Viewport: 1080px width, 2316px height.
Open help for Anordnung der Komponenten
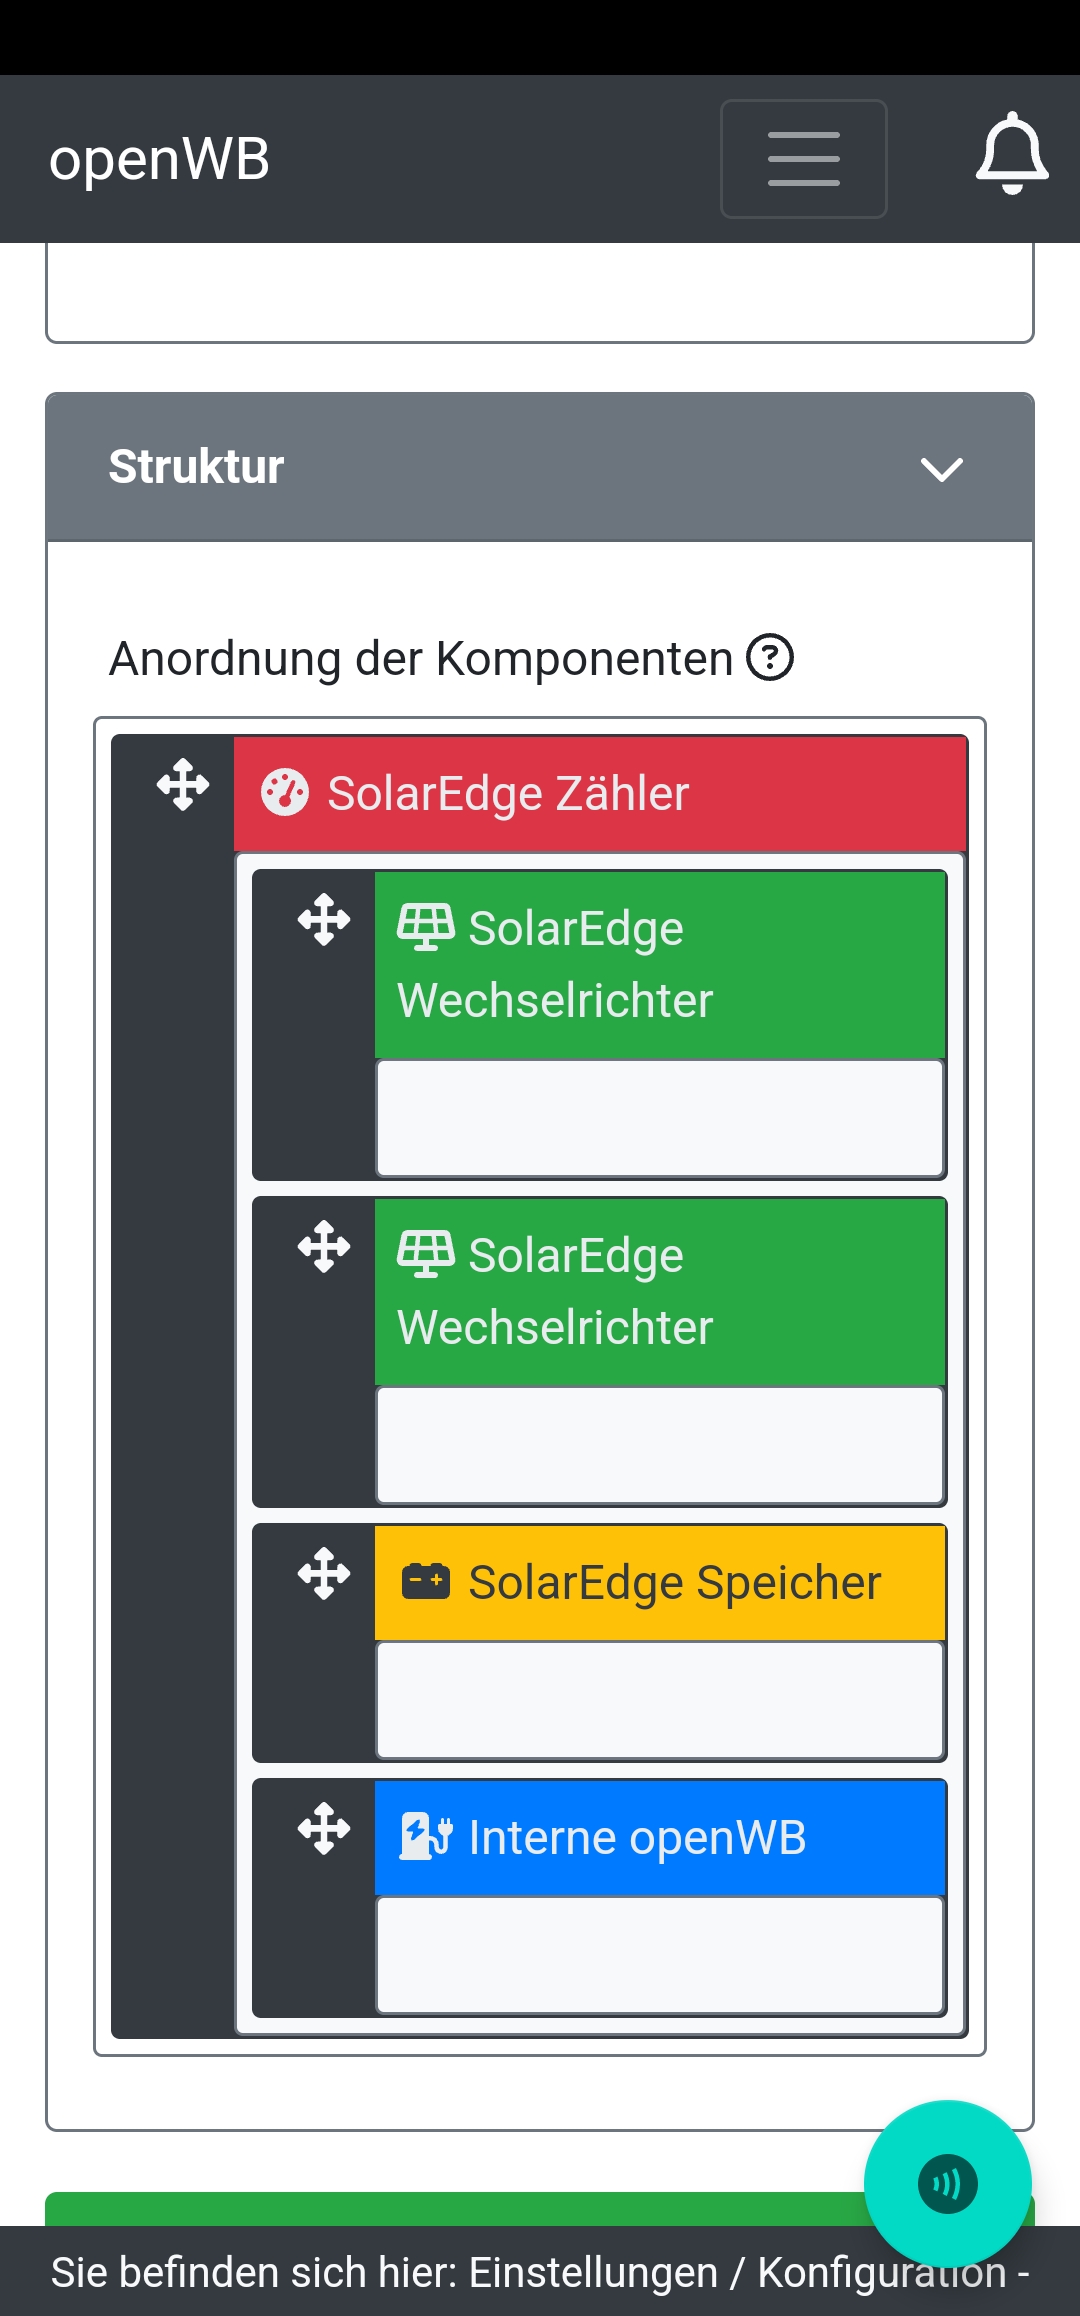click(x=771, y=658)
